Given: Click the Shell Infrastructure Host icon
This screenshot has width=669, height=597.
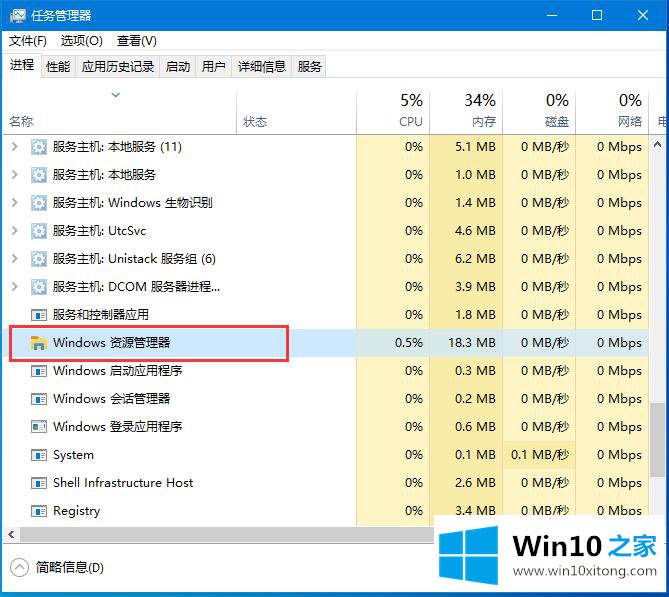Looking at the screenshot, I should [38, 483].
